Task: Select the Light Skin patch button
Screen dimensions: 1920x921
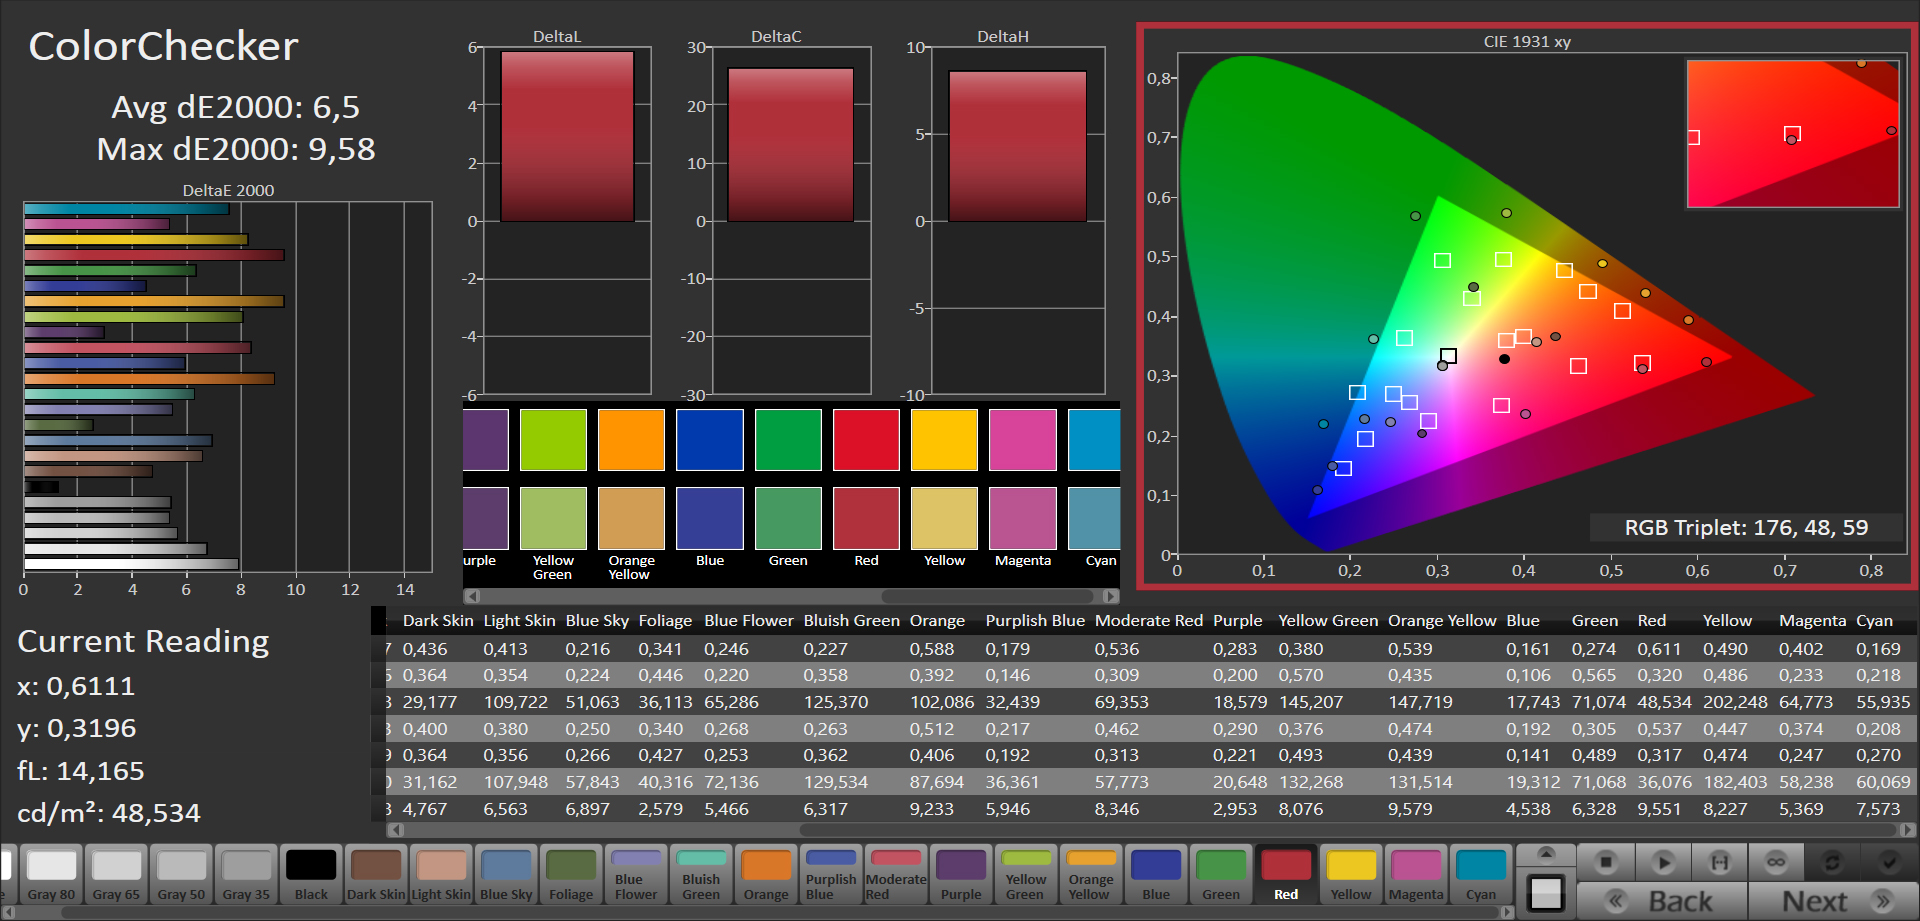Action: [441, 875]
